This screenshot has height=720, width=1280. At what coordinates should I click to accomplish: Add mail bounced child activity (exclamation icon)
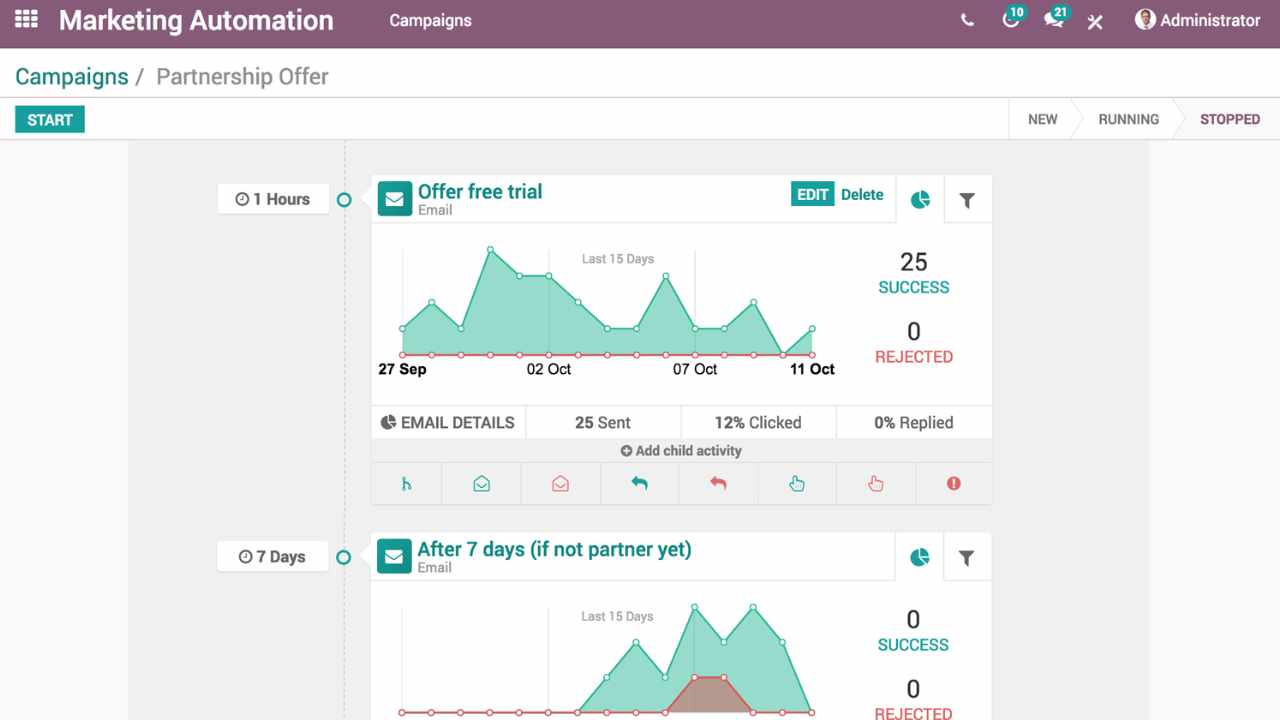tap(954, 484)
